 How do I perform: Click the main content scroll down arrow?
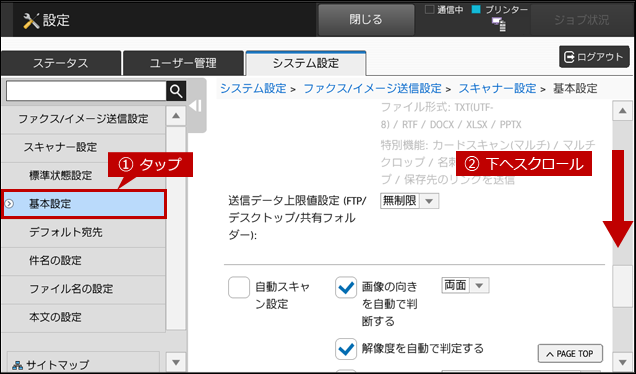pyautogui.click(x=623, y=362)
